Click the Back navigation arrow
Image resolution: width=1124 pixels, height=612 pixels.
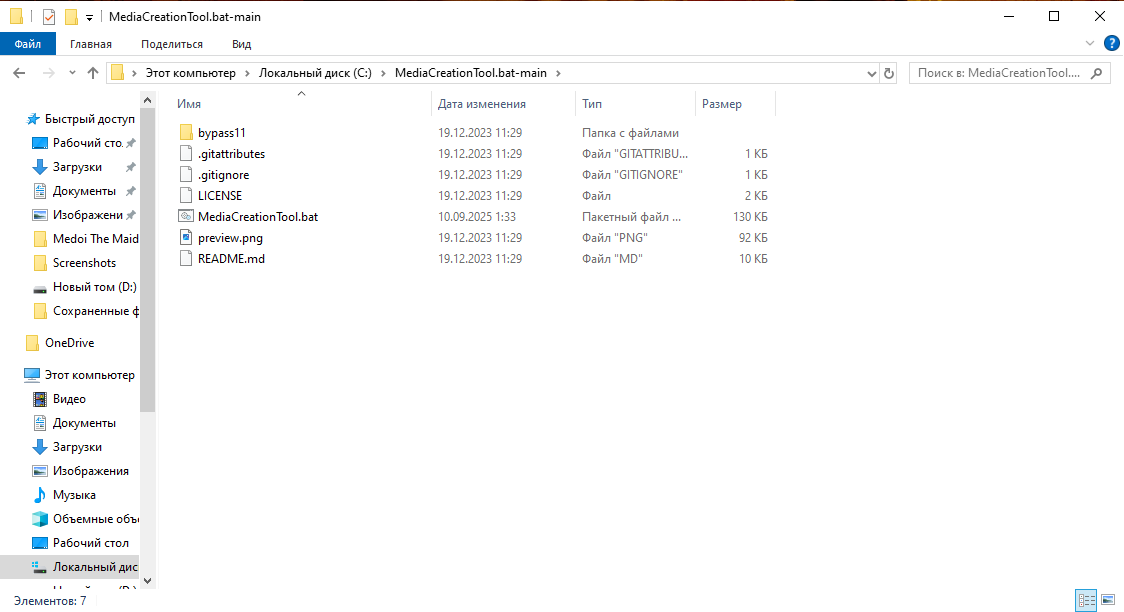tap(19, 73)
